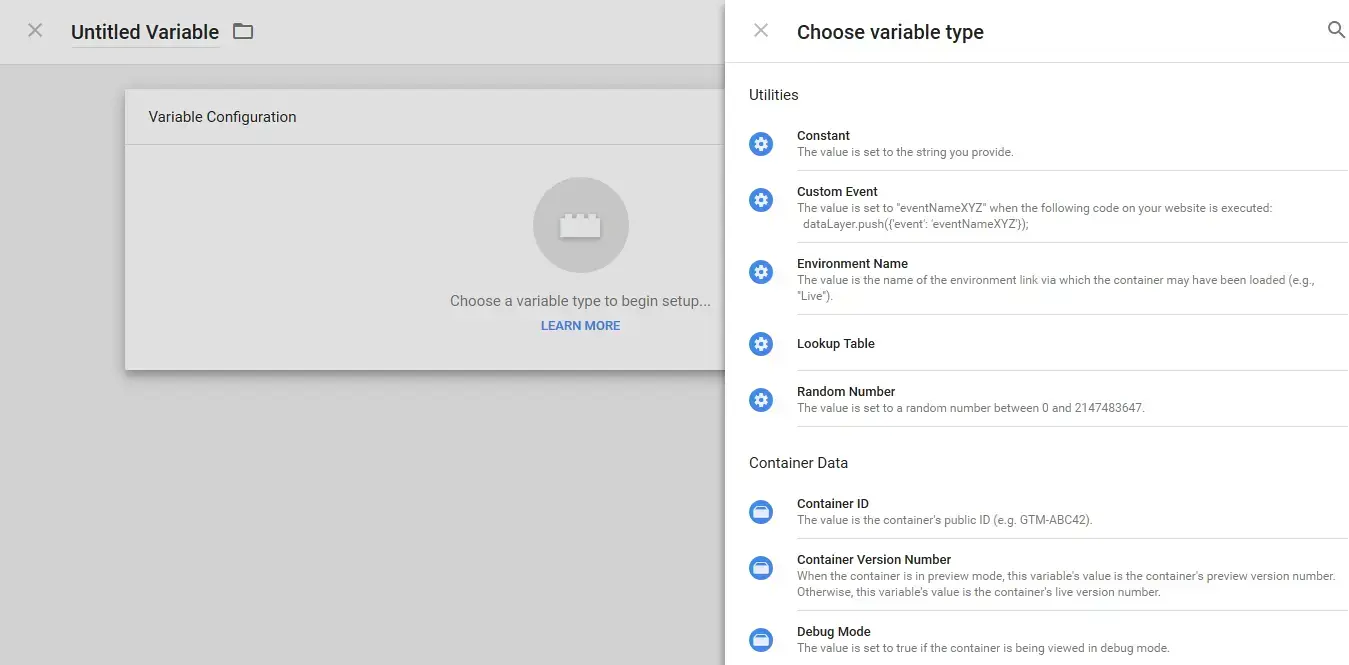Select the Environment Name gear icon
Viewport: 1349px width, 665px height.
761,272
